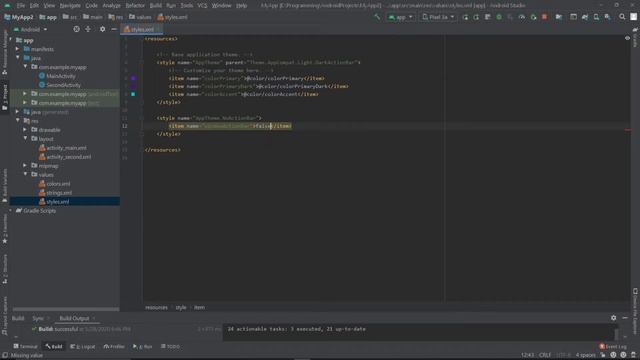Expand the mipmap folder
Viewport: 640px width, 360px height.
(25, 166)
